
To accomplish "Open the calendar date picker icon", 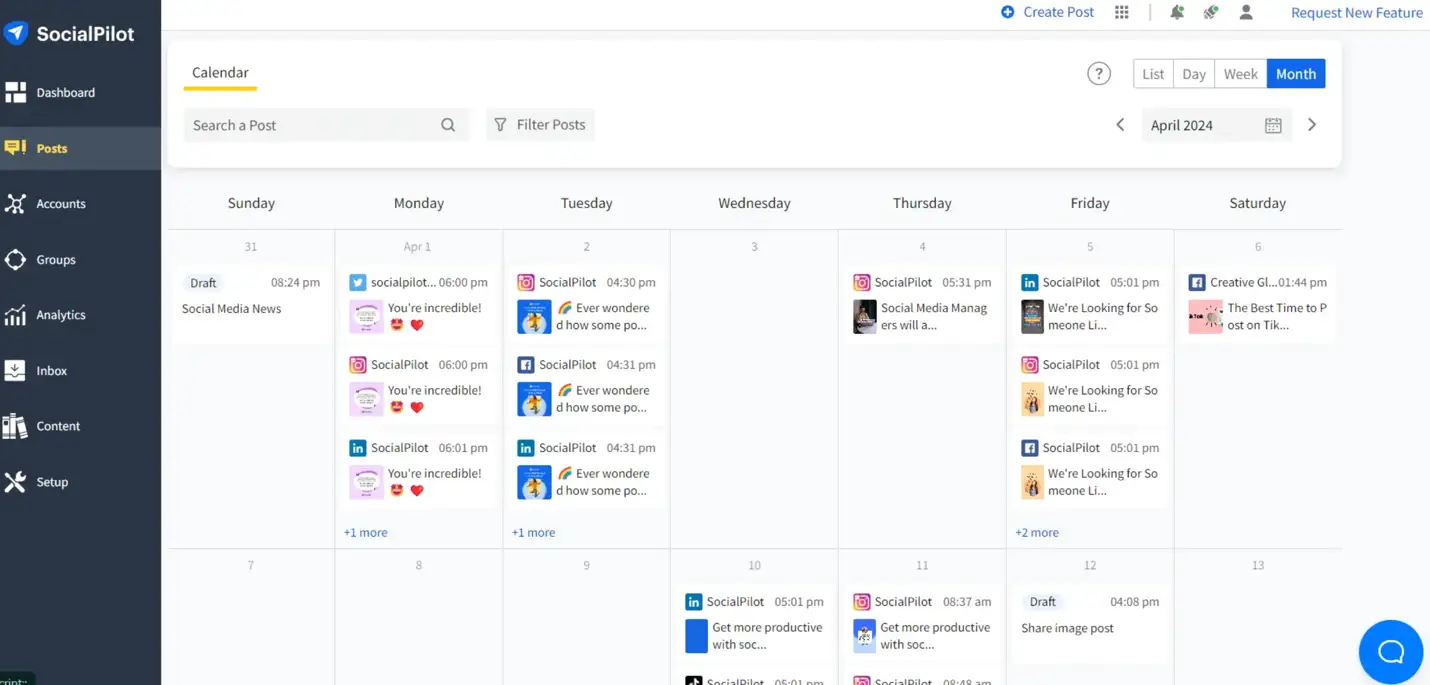I will (x=1272, y=124).
